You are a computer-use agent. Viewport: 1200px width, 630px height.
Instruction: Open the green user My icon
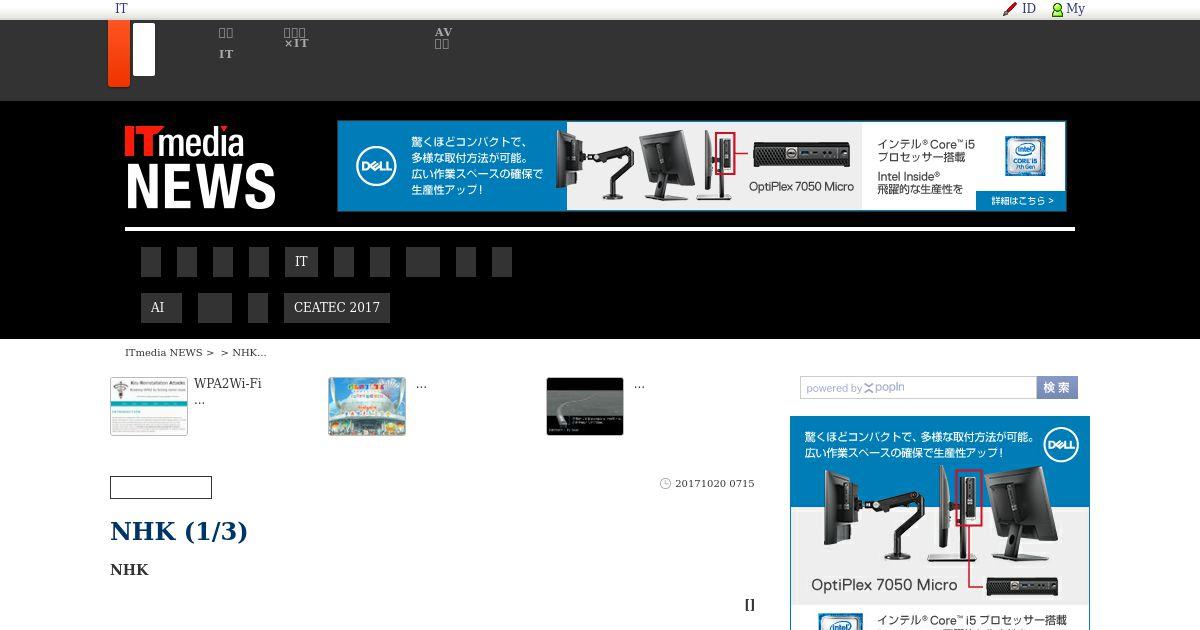pos(1057,9)
